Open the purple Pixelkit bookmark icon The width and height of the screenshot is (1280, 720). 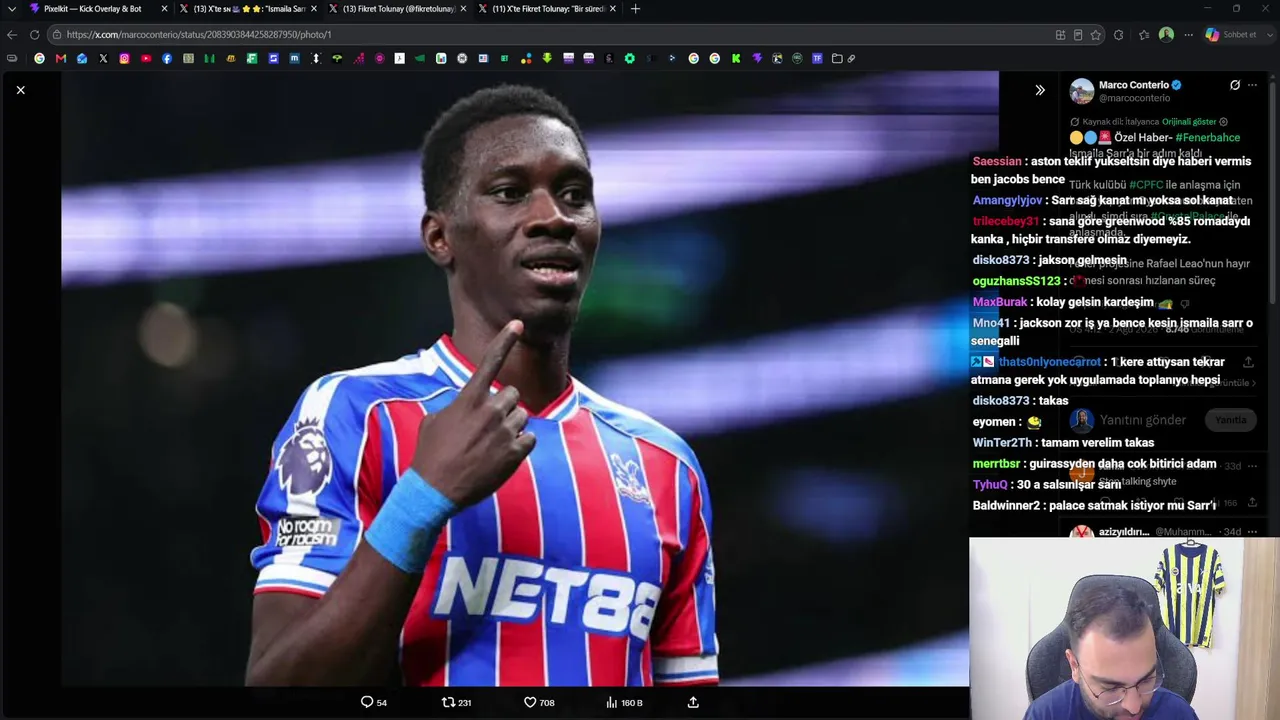[757, 58]
